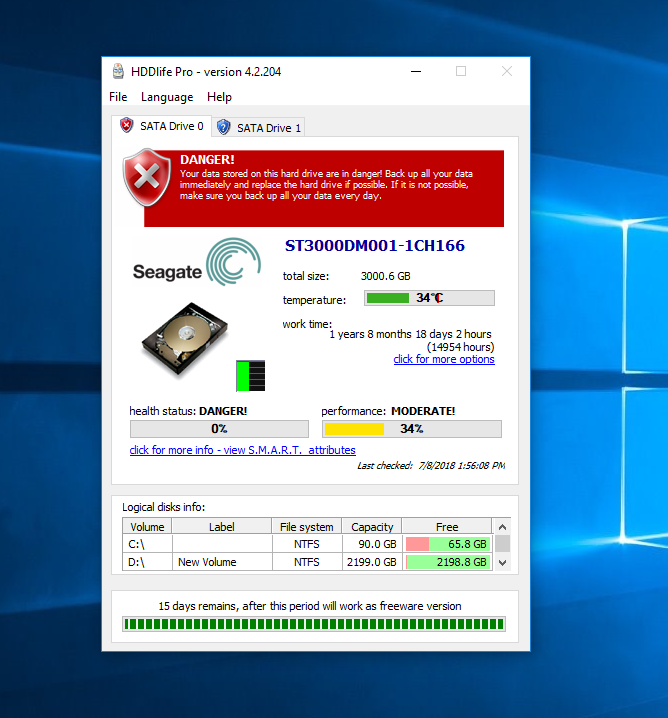Click the logical disks list scrollbar thumb
Viewport: 668px width, 718px height.
(x=502, y=544)
